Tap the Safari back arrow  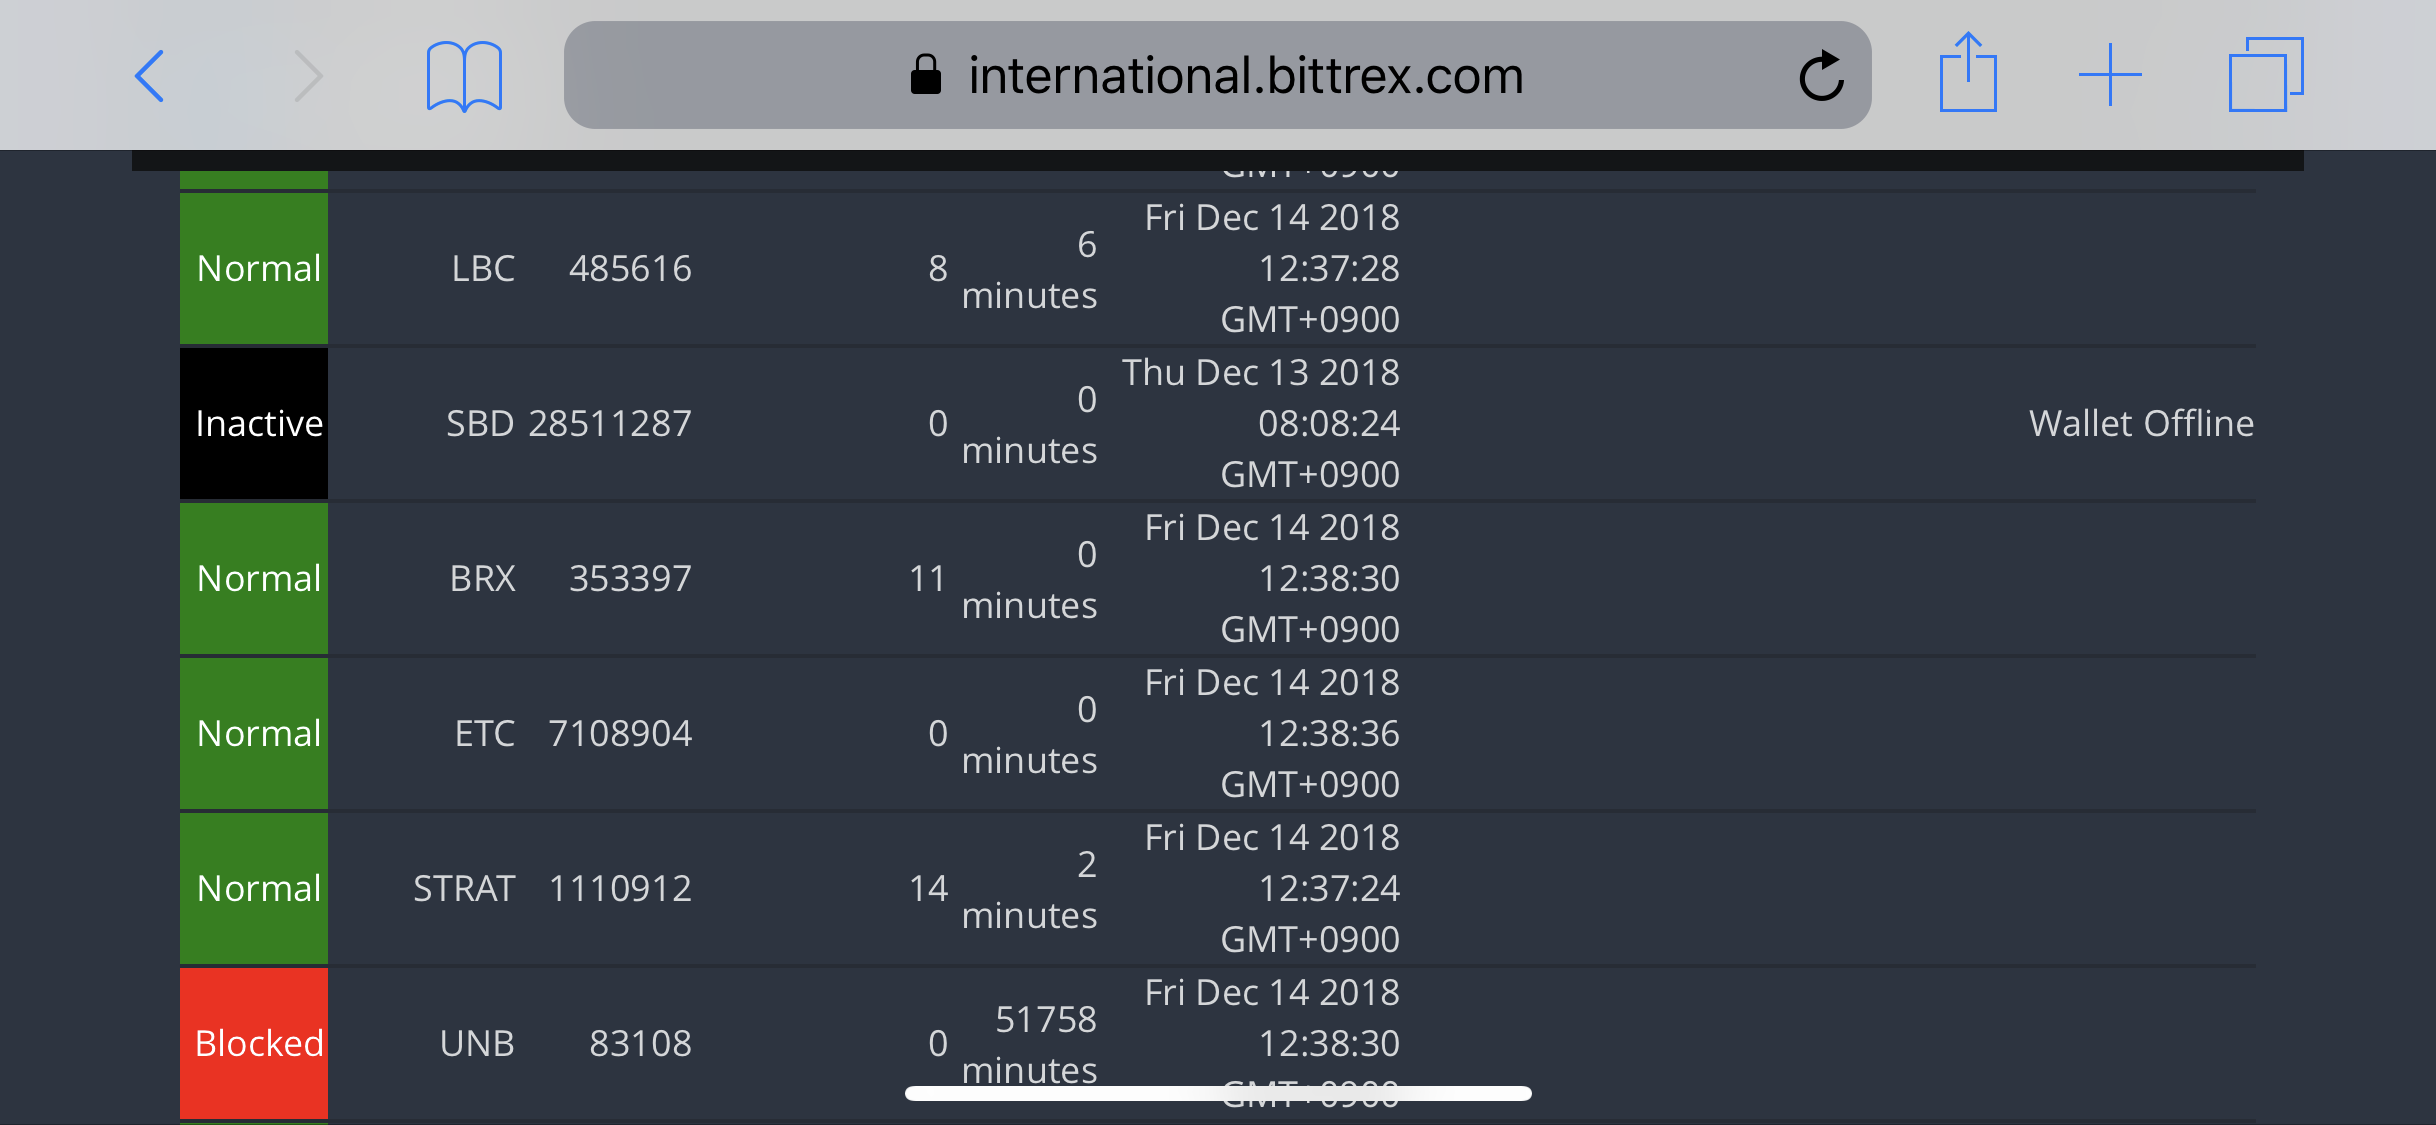tap(150, 76)
